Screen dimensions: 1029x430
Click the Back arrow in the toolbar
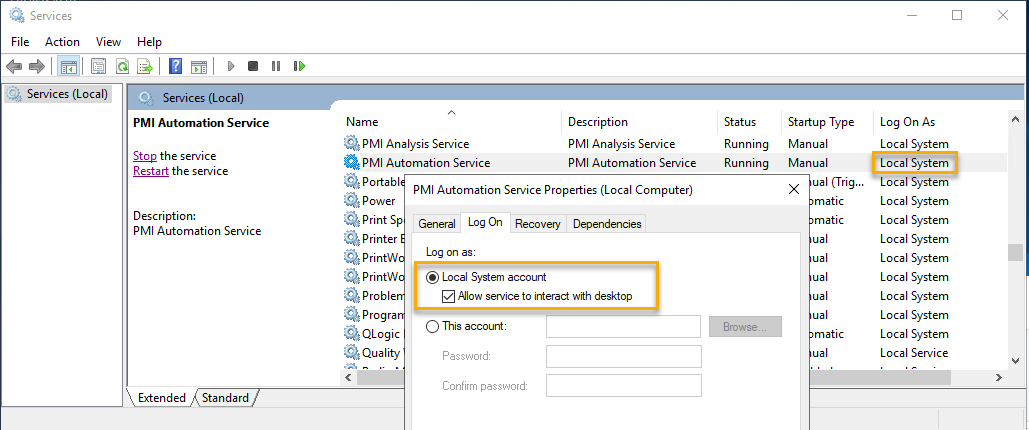click(x=14, y=66)
